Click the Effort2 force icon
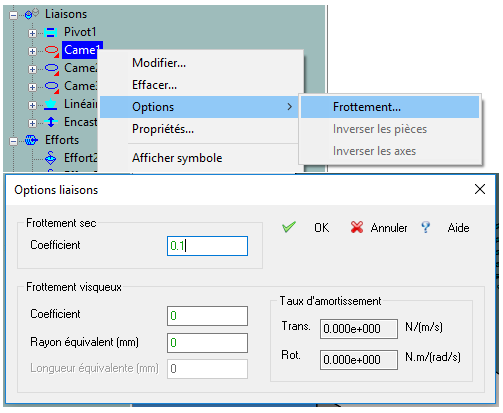Viewport: 503px width, 413px height. point(51,158)
